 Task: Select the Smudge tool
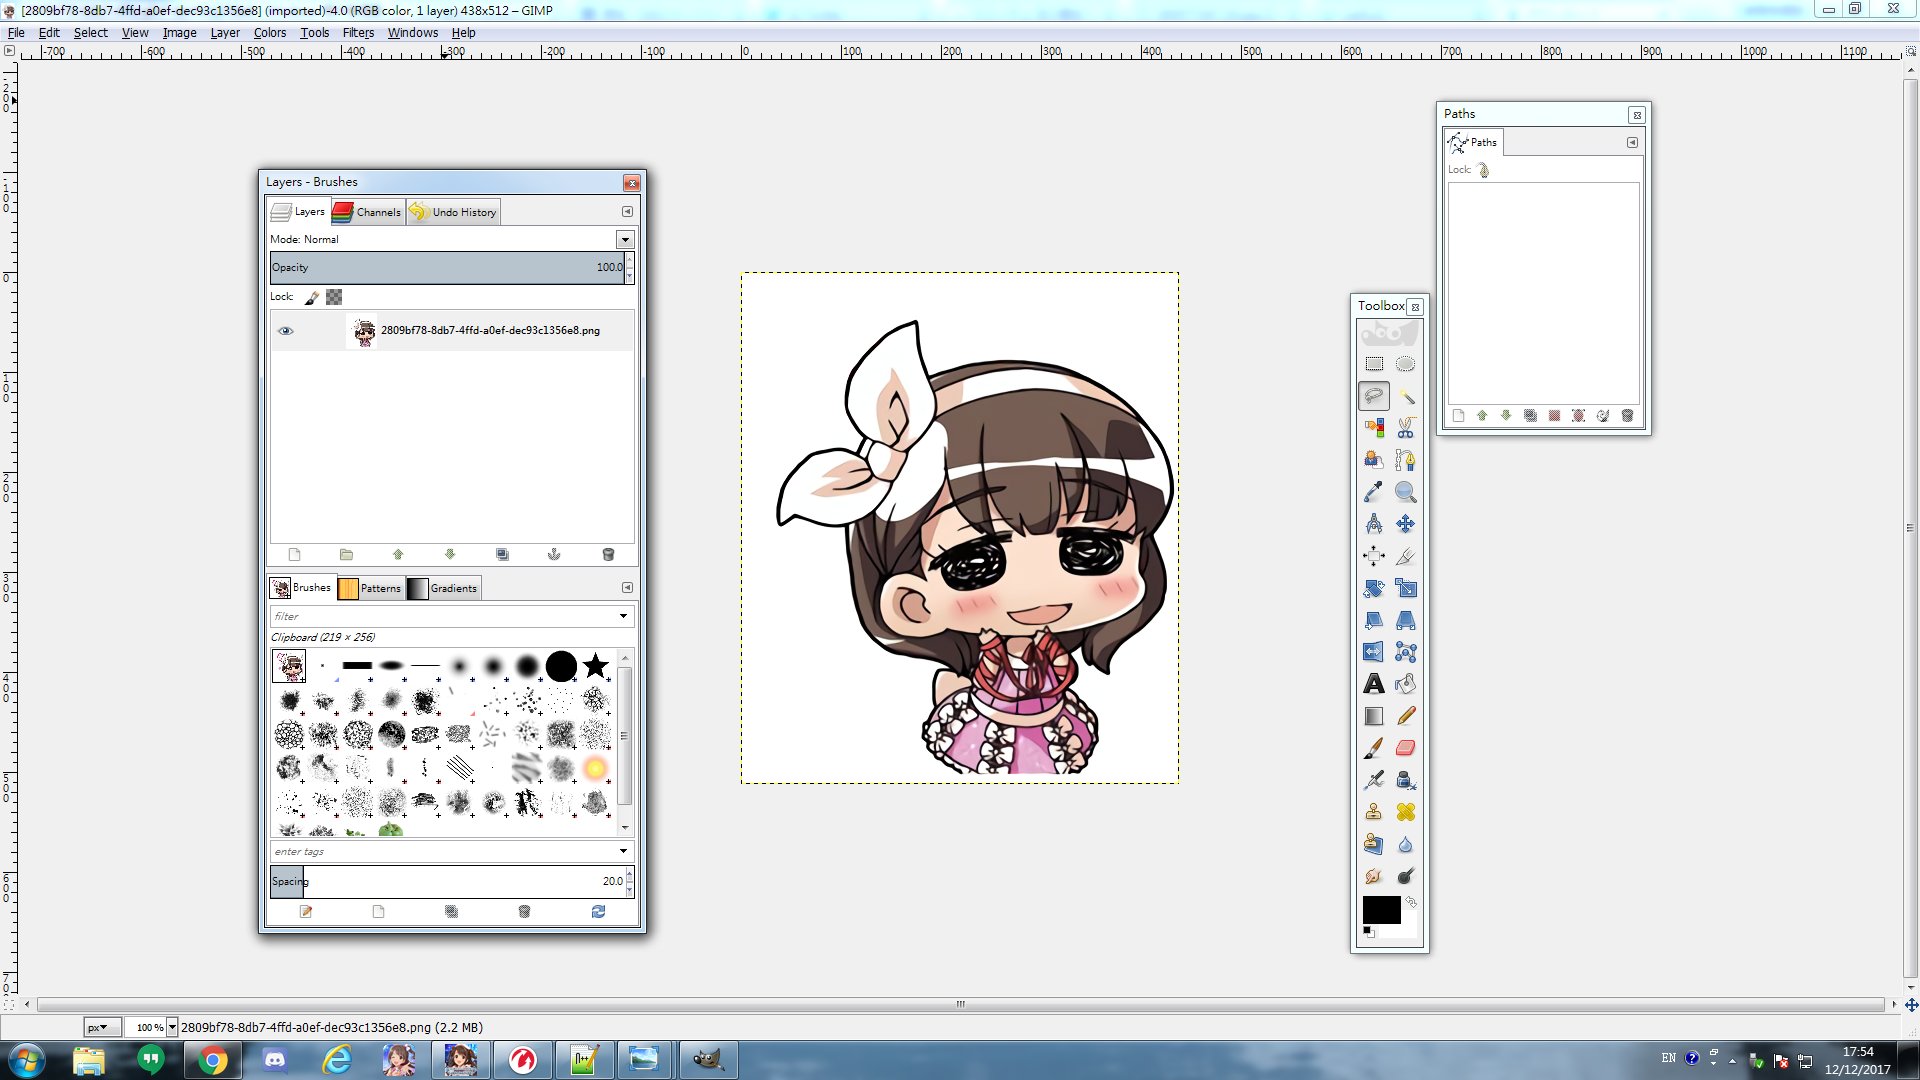click(x=1374, y=876)
